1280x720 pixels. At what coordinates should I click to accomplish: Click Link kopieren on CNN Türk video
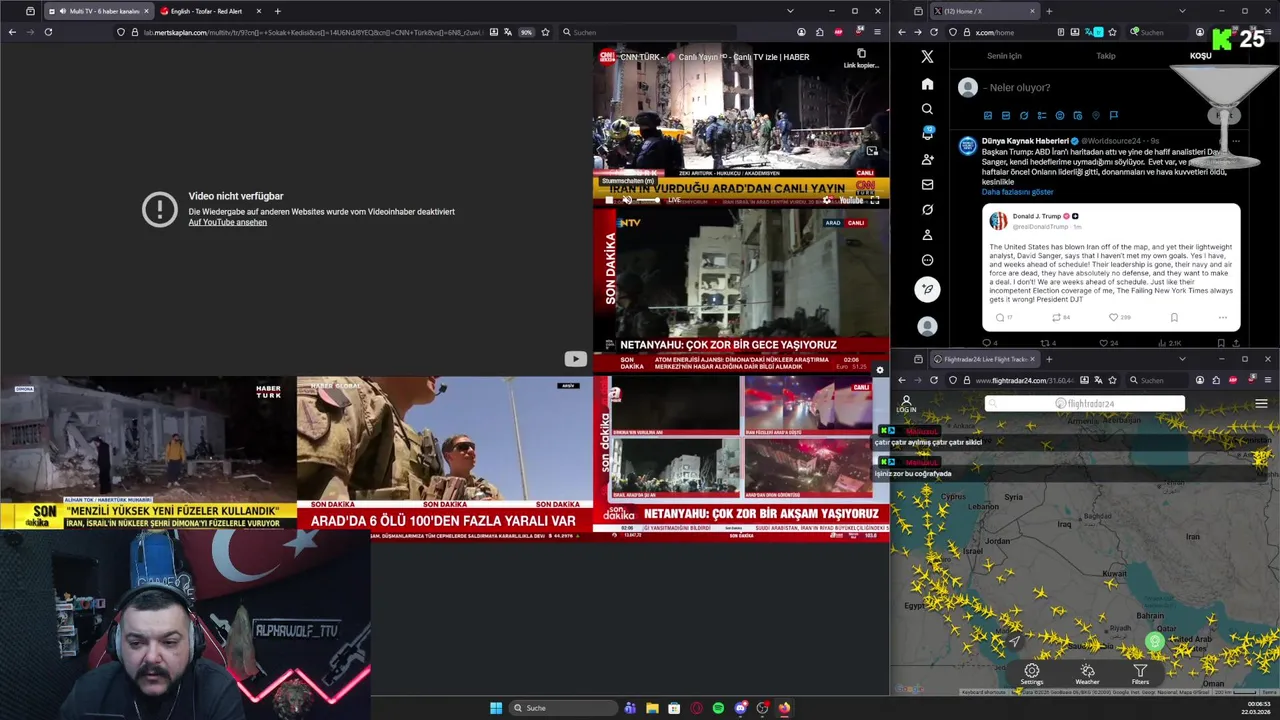861,58
